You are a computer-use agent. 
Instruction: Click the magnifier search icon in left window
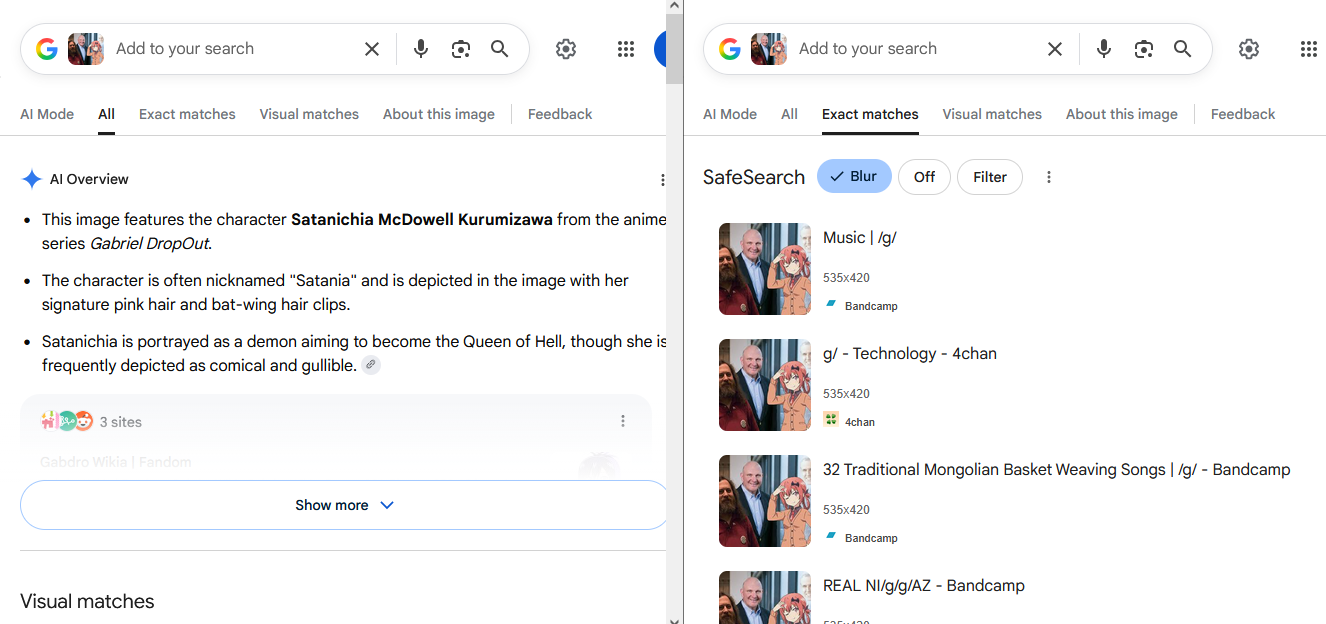pyautogui.click(x=500, y=49)
